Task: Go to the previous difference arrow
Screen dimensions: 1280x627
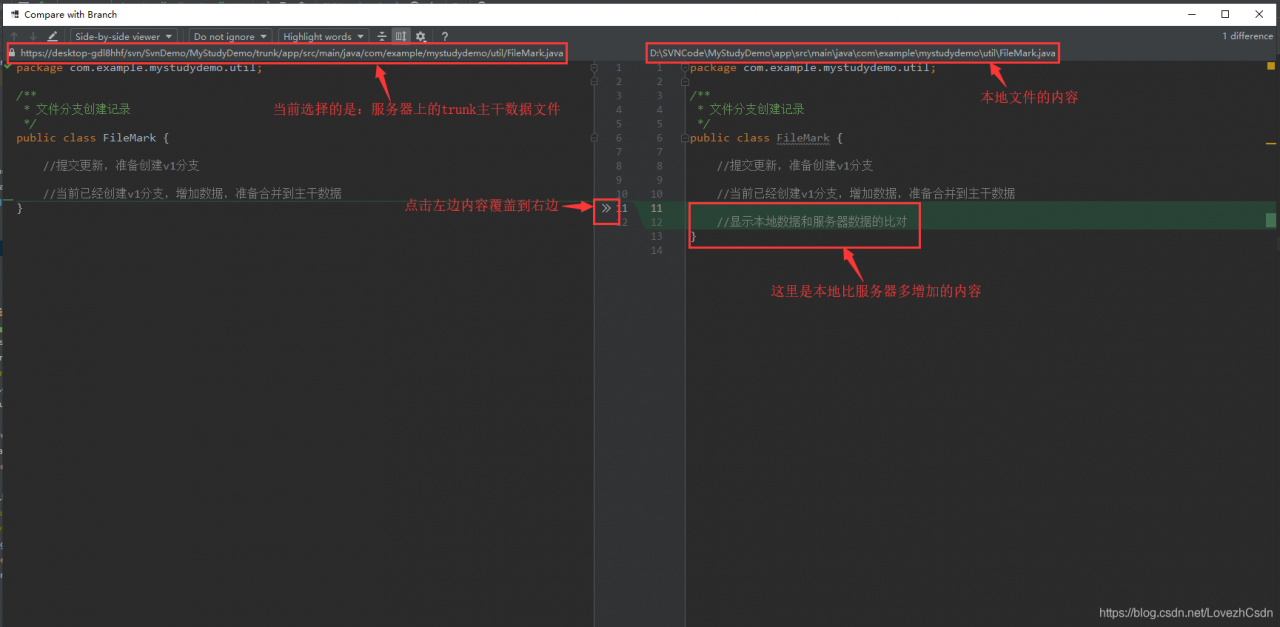Action: point(14,36)
